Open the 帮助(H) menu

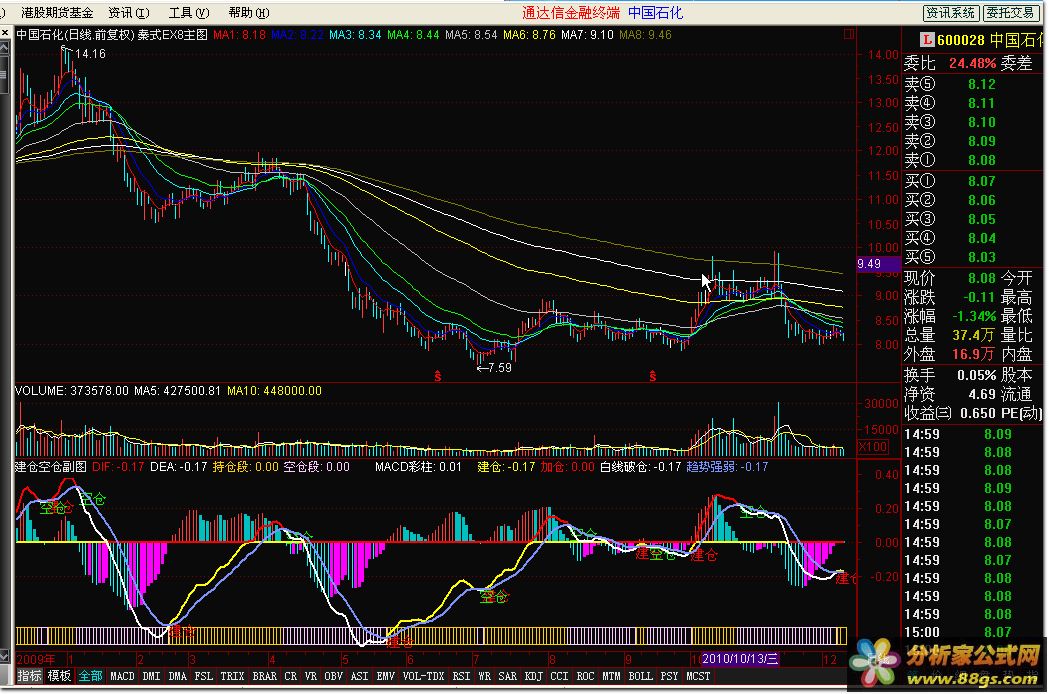(249, 13)
